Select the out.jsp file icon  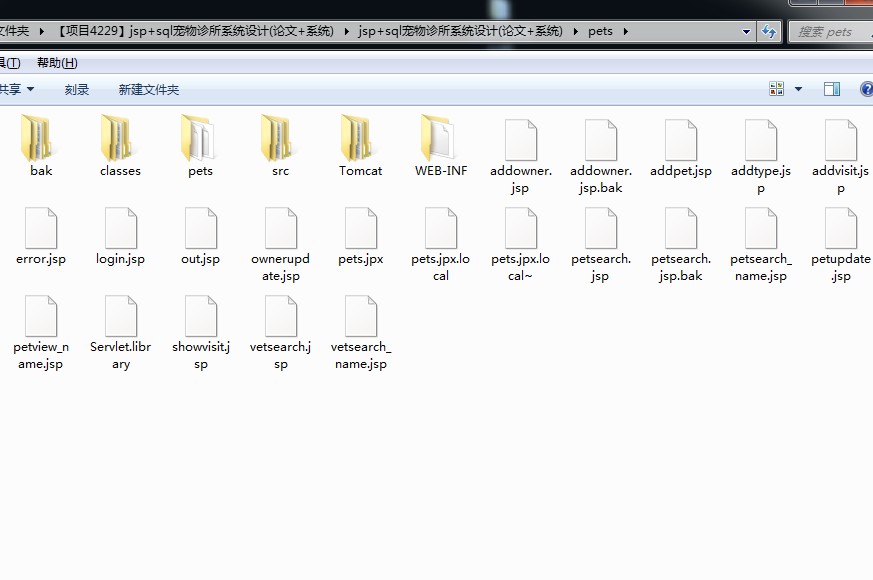(201, 228)
